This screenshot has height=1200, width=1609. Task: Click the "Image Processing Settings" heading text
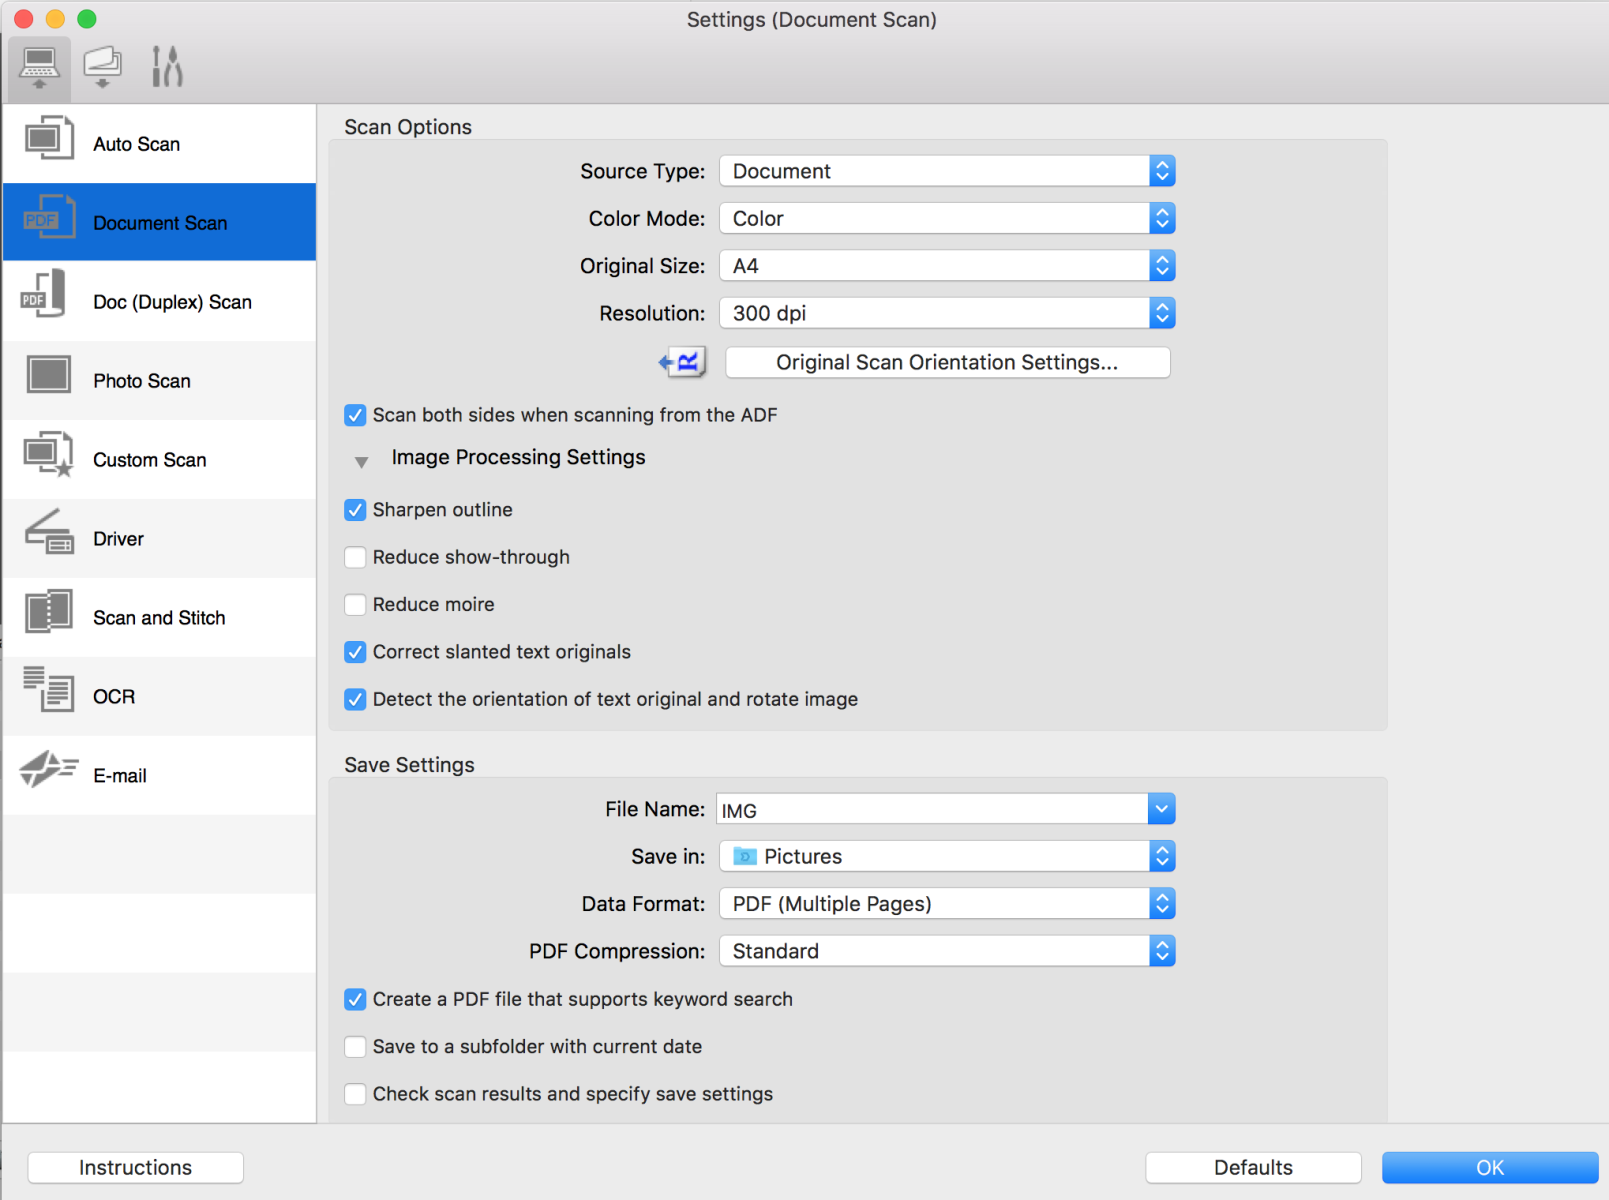518,457
